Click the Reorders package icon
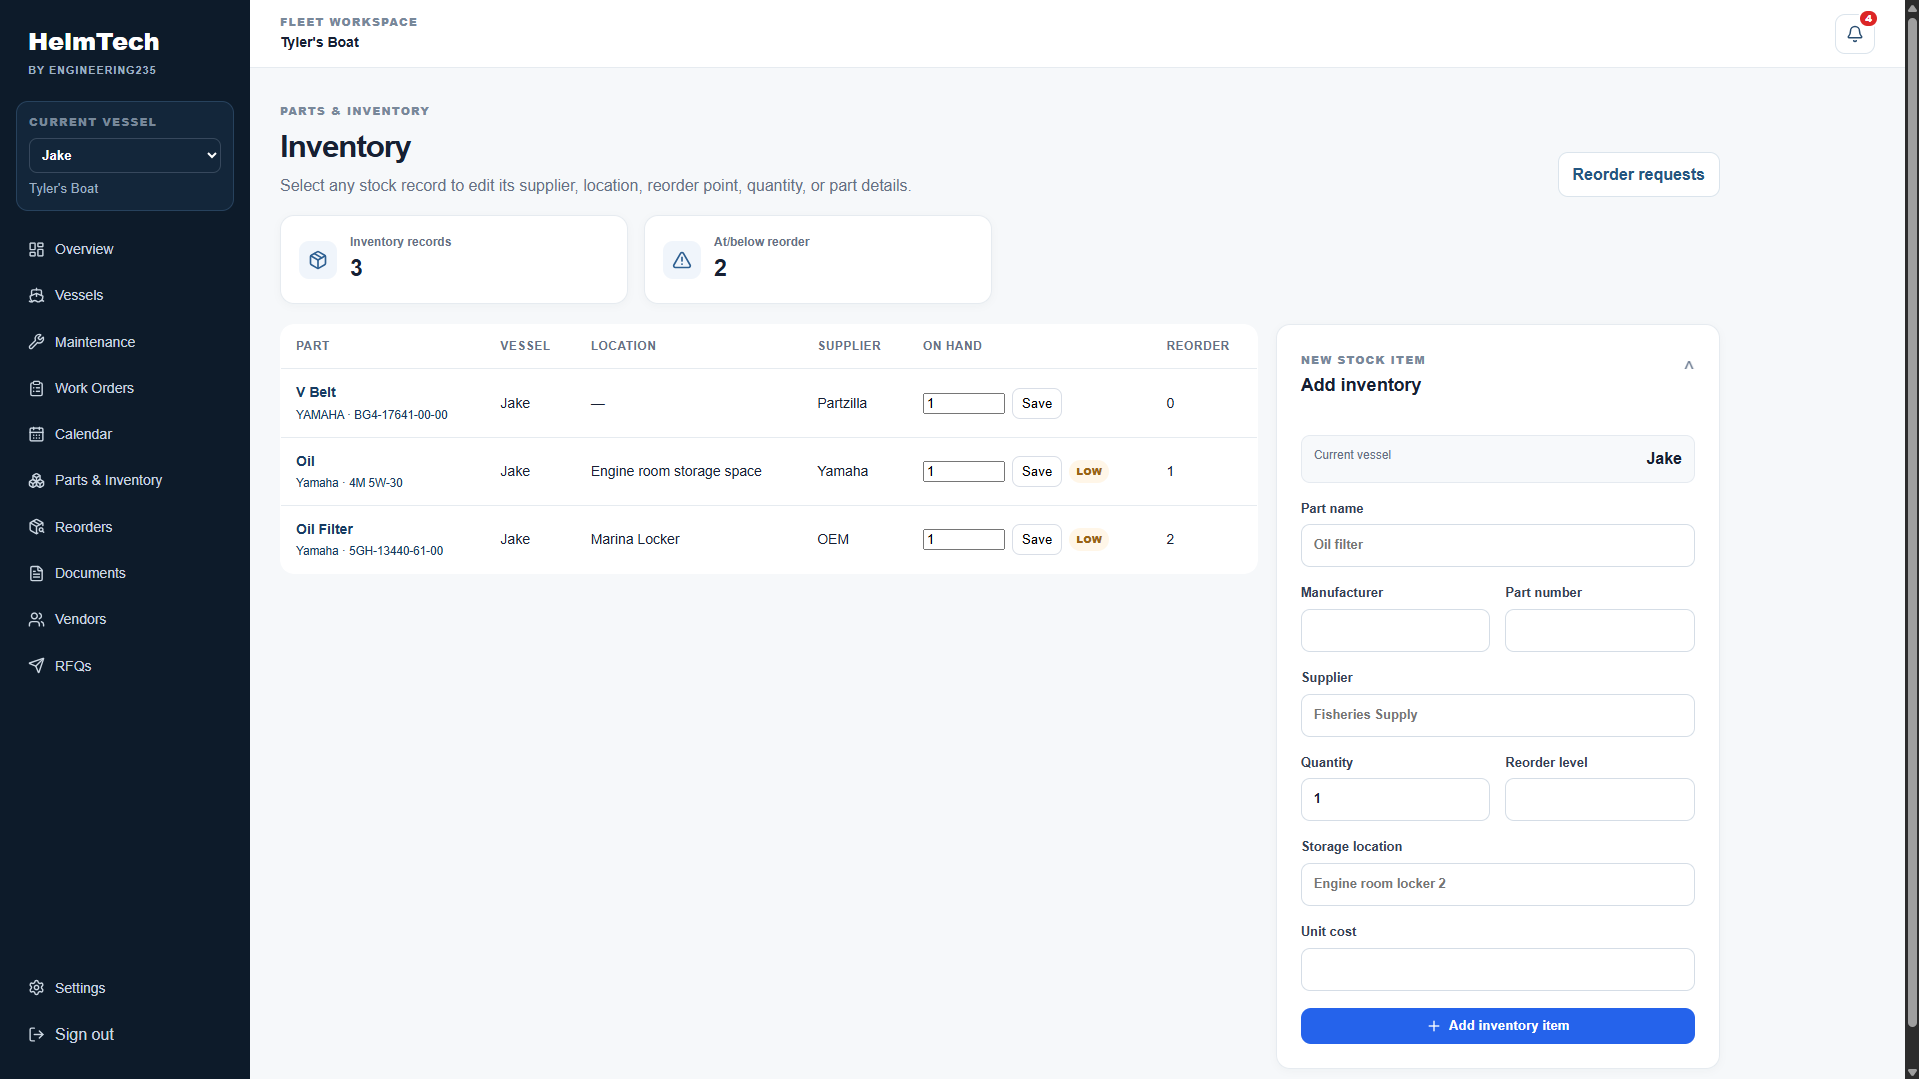1919x1079 pixels. tap(37, 527)
